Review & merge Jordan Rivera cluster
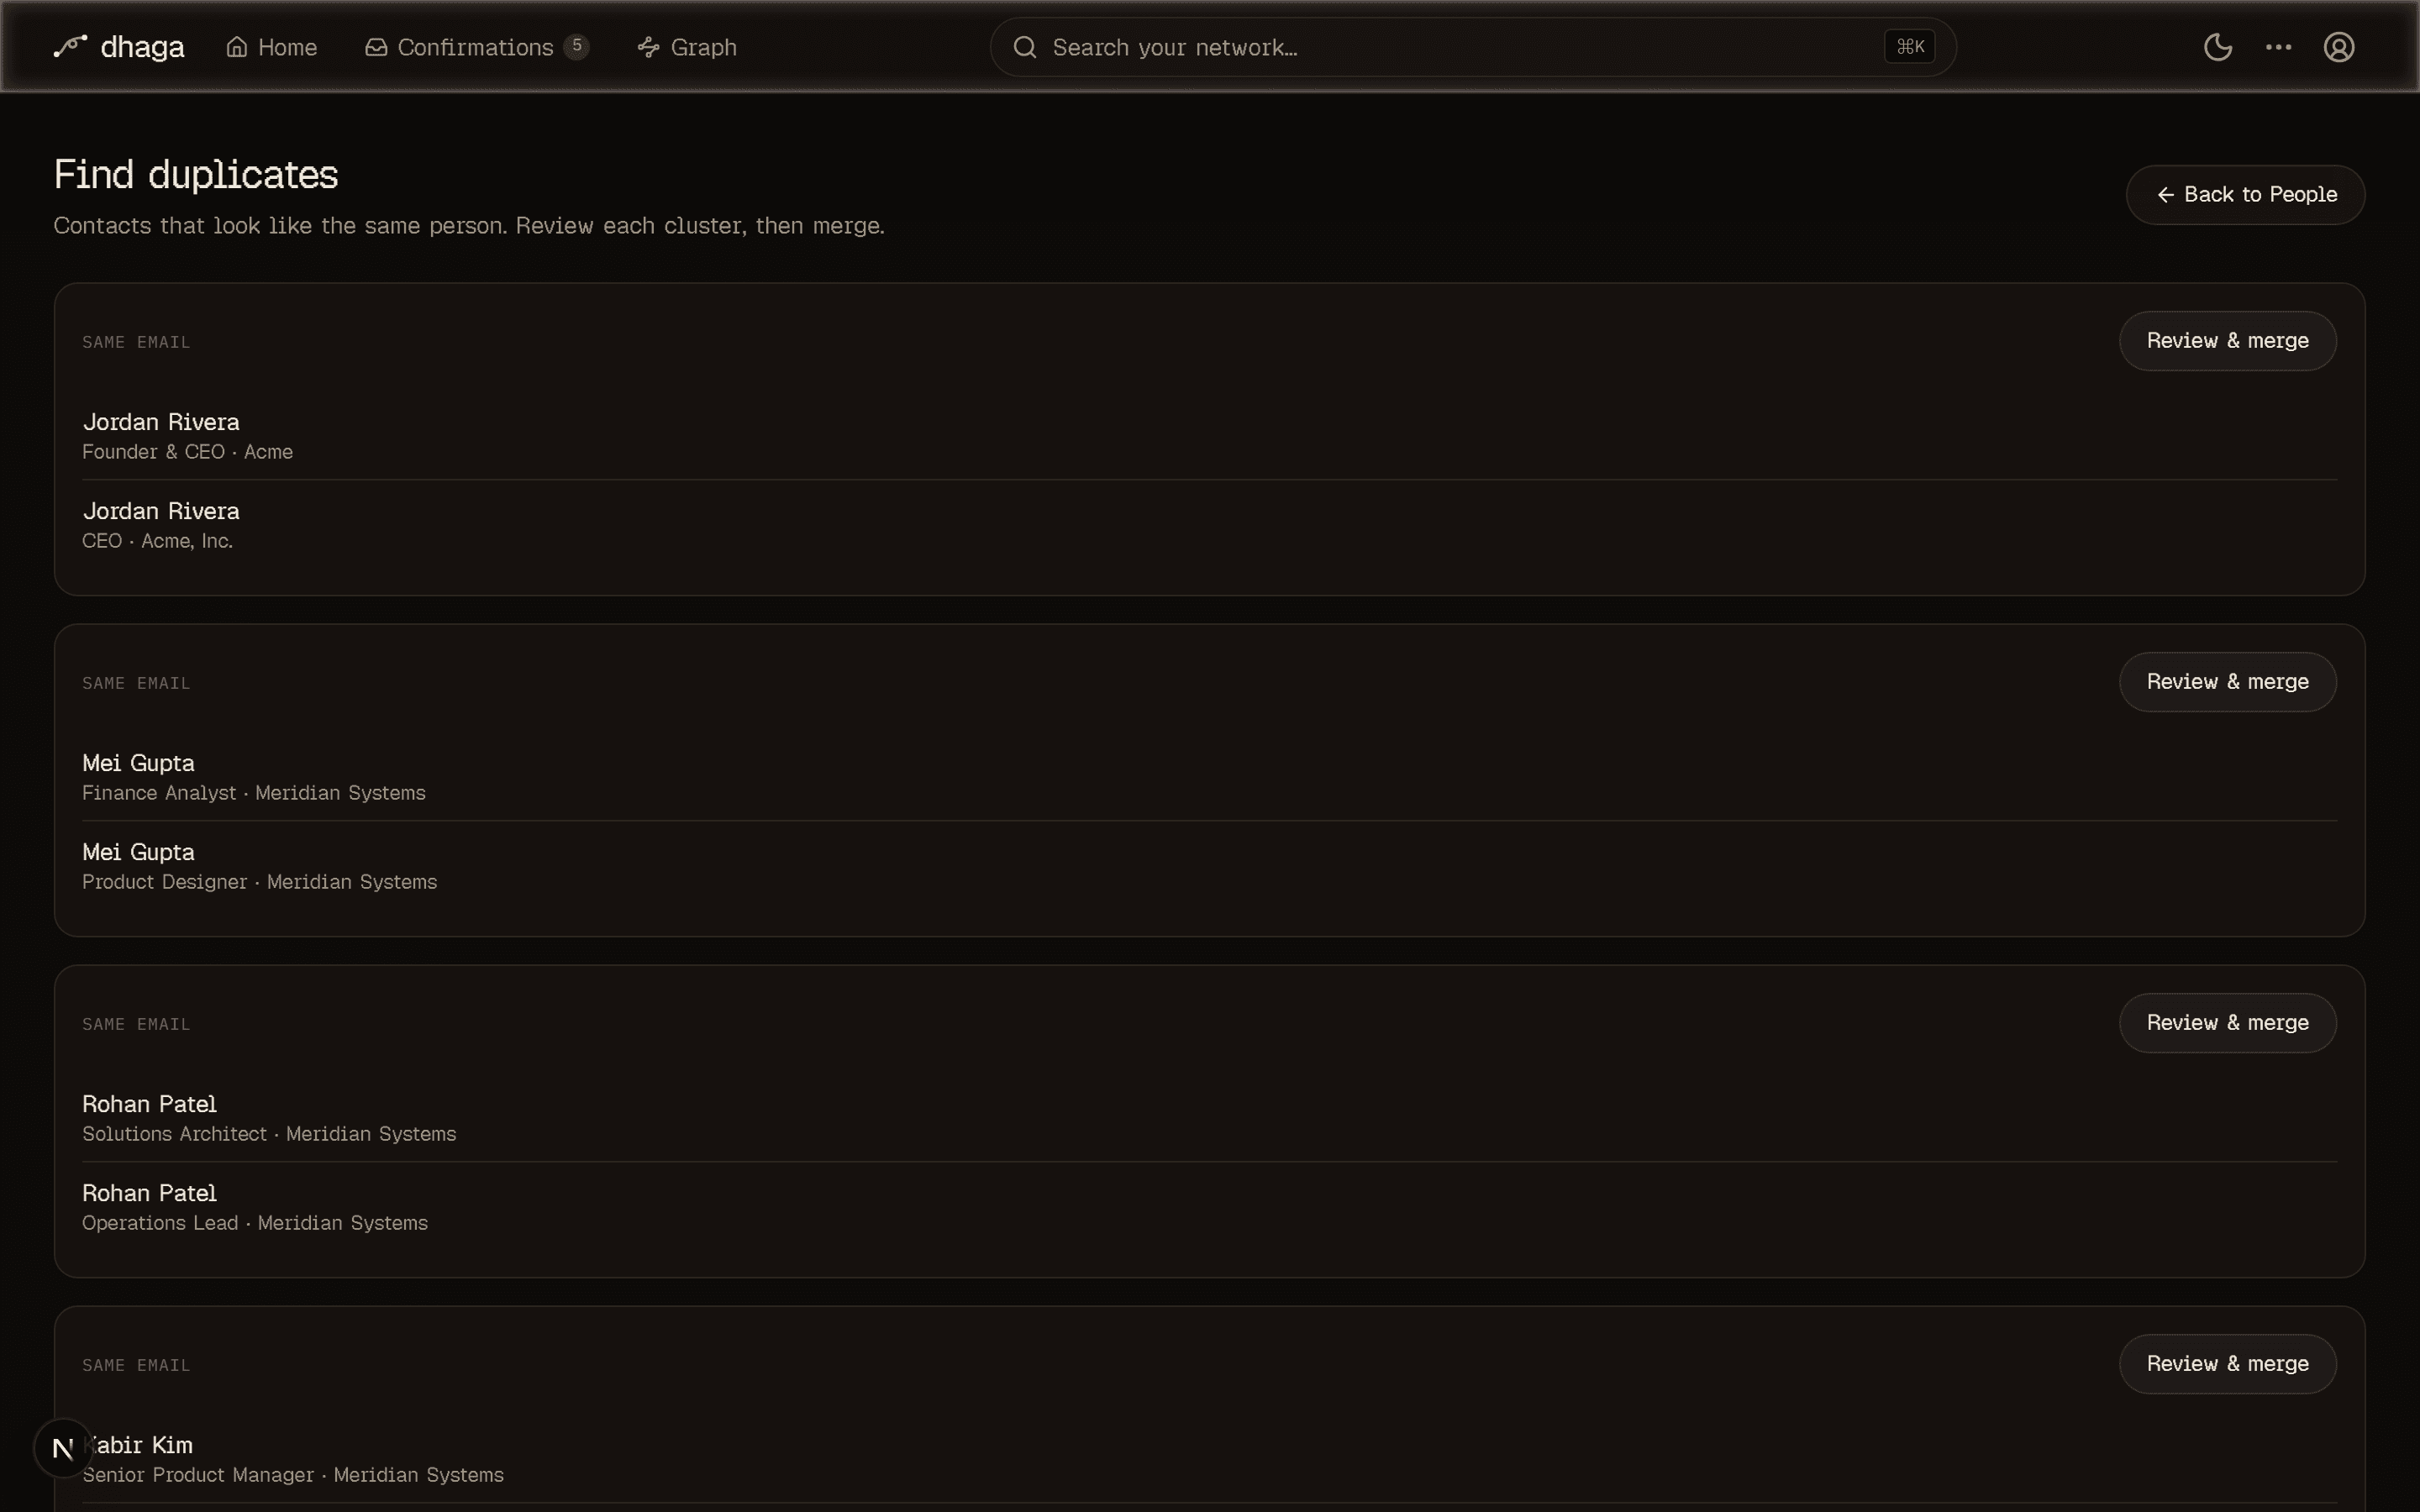The image size is (2420, 1512). click(x=2227, y=341)
